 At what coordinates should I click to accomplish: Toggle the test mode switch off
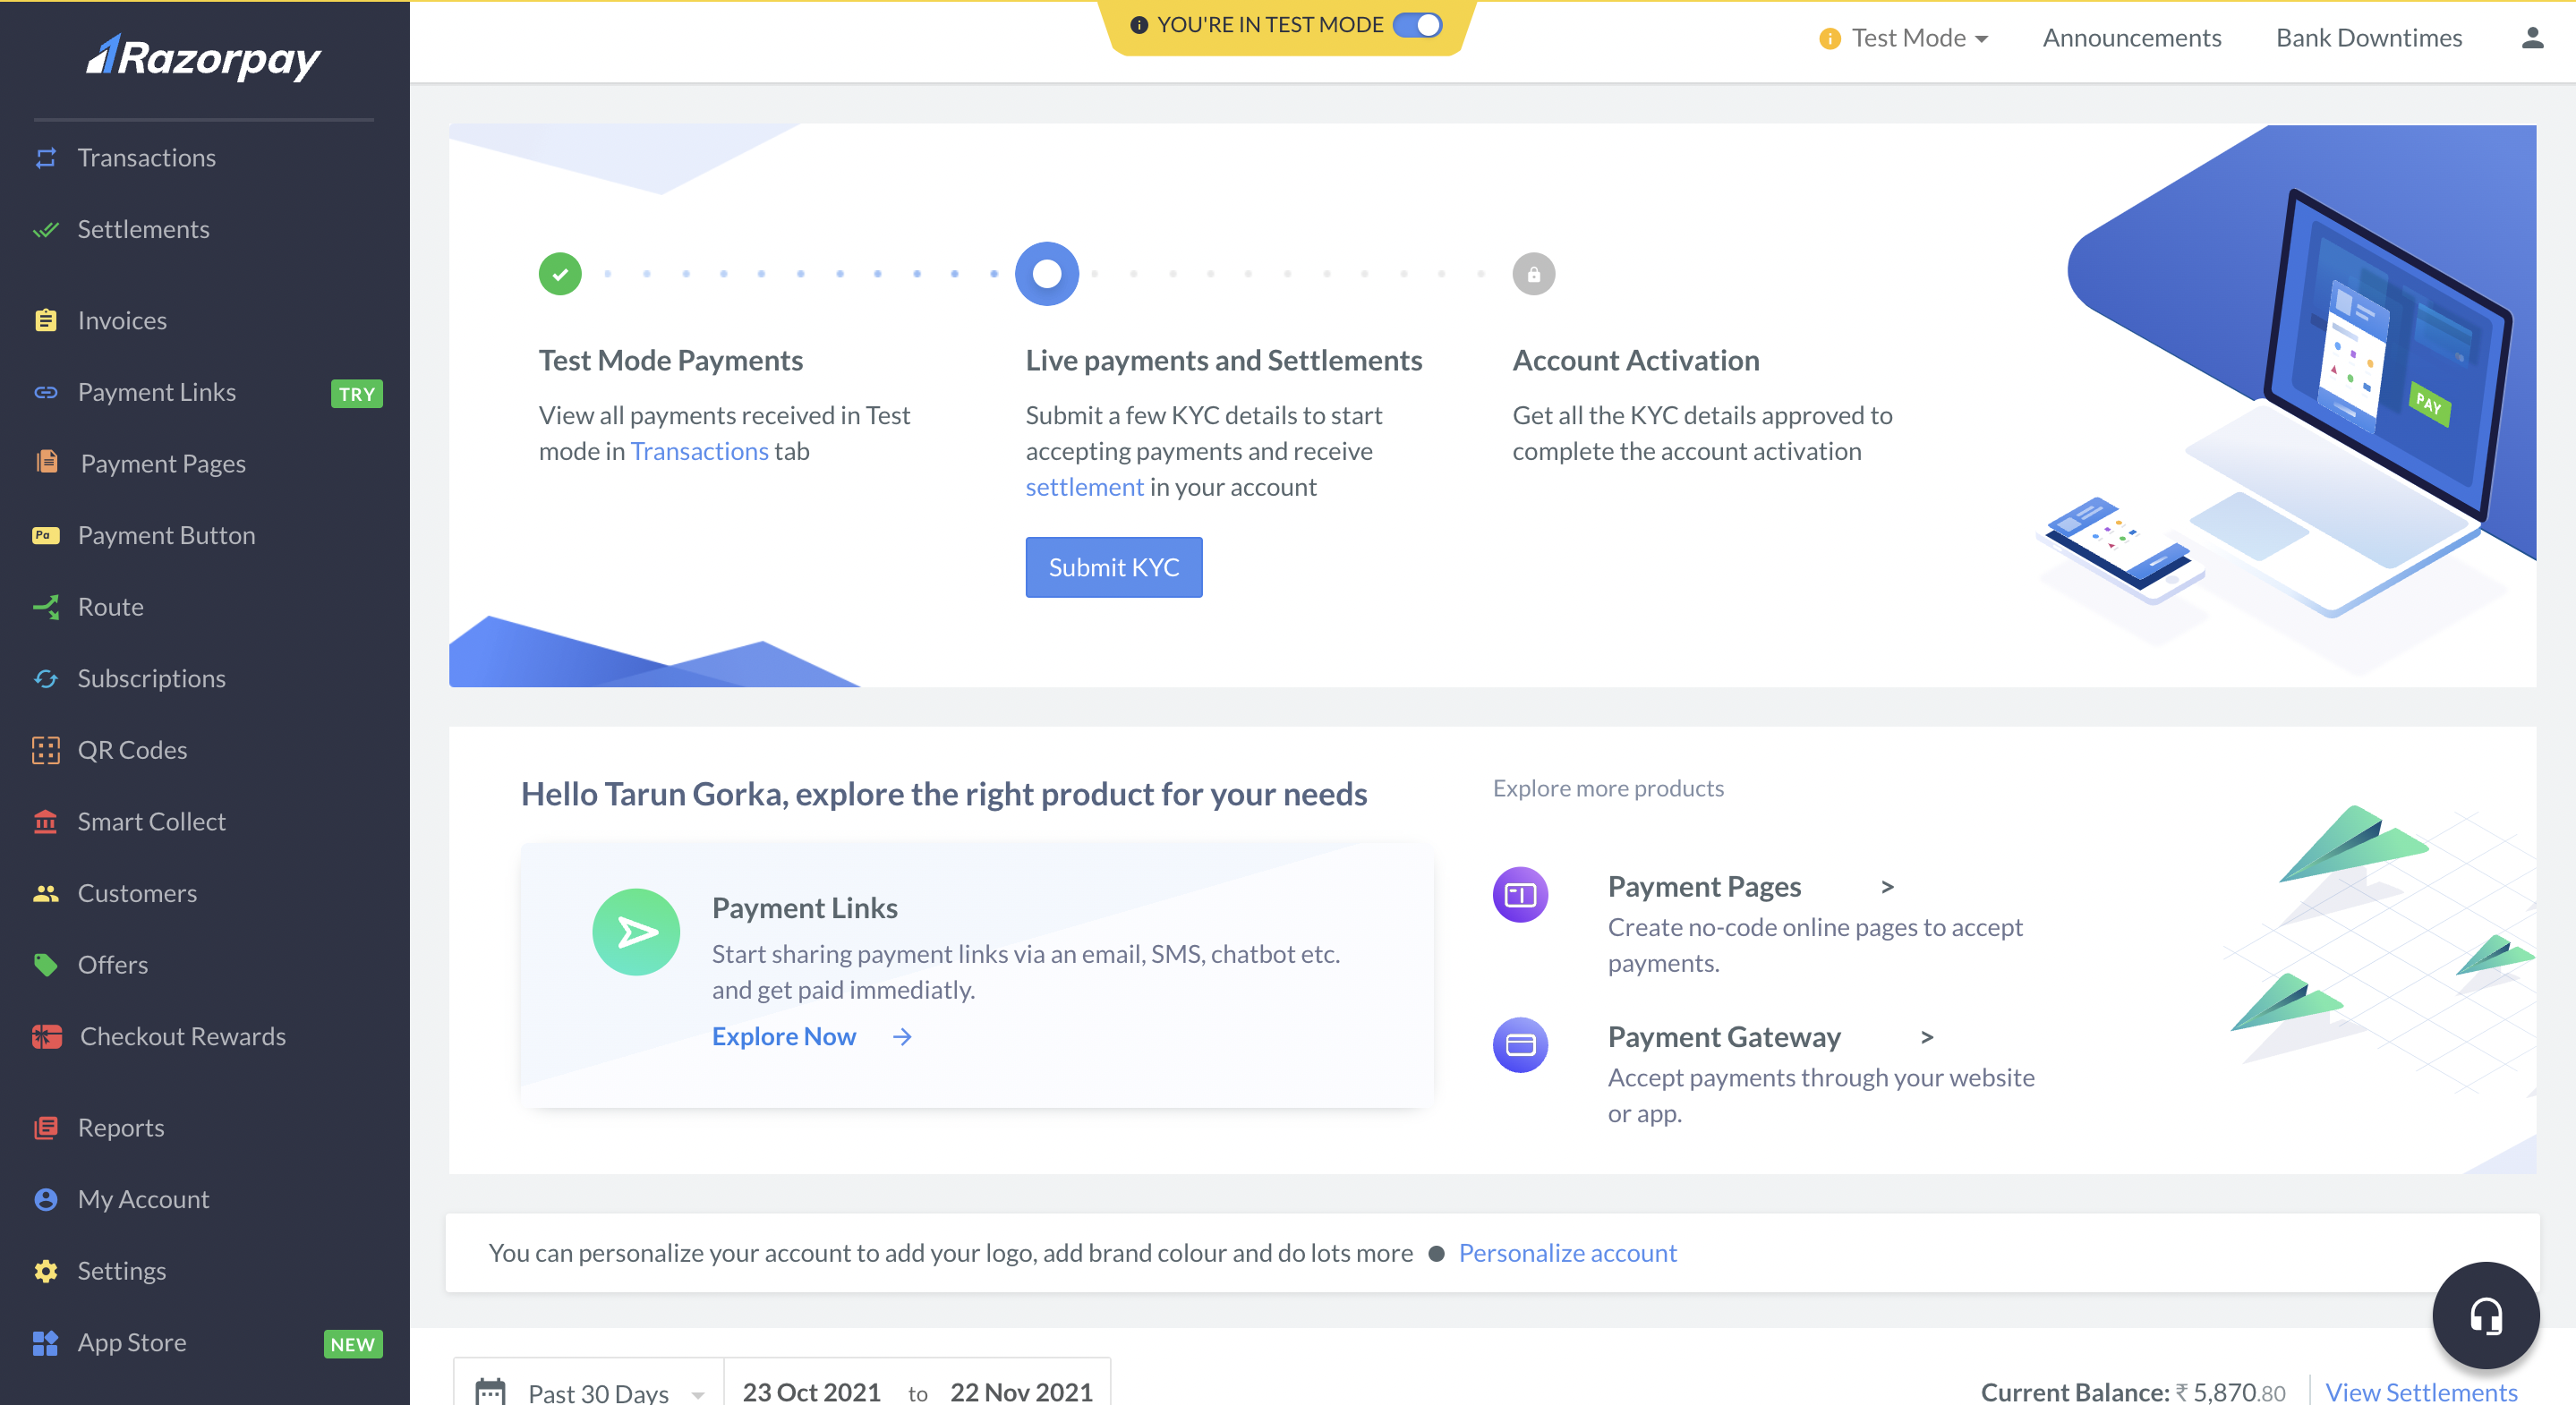coord(1418,25)
